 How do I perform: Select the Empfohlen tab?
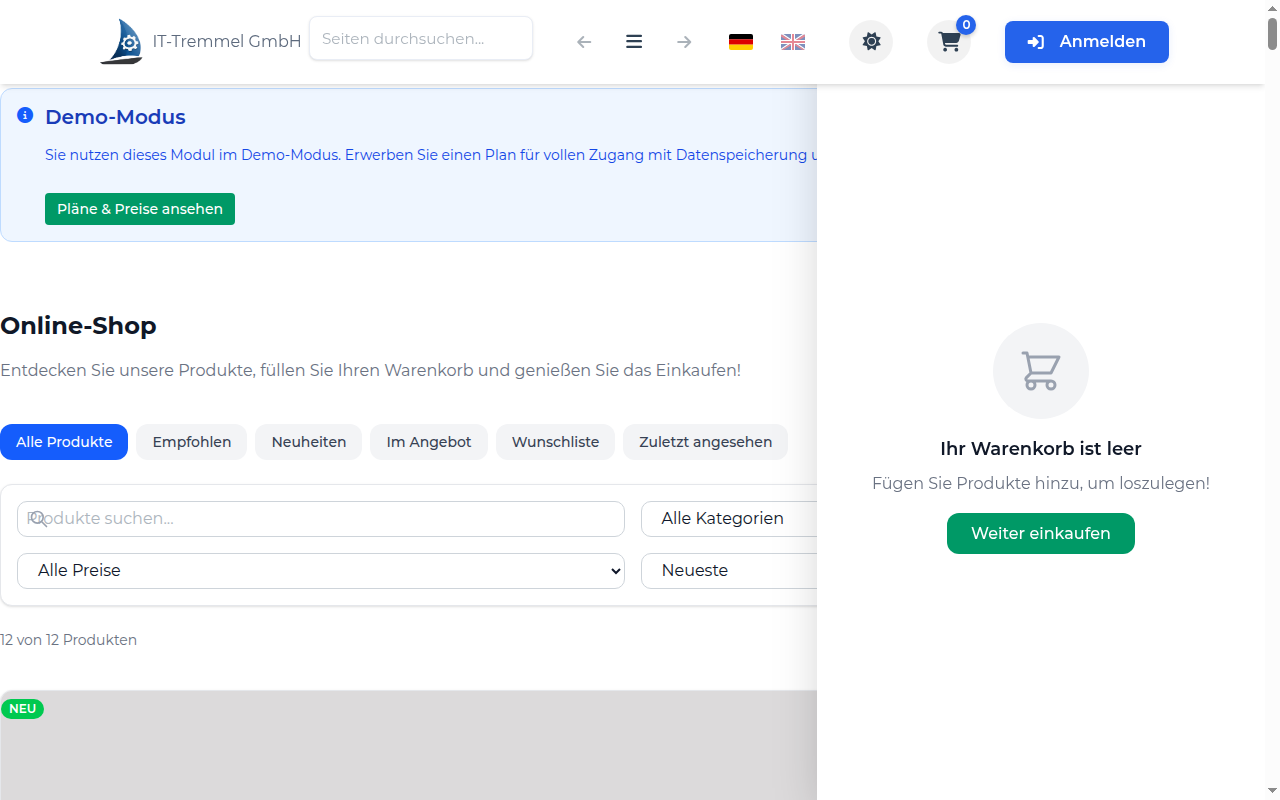coord(192,442)
